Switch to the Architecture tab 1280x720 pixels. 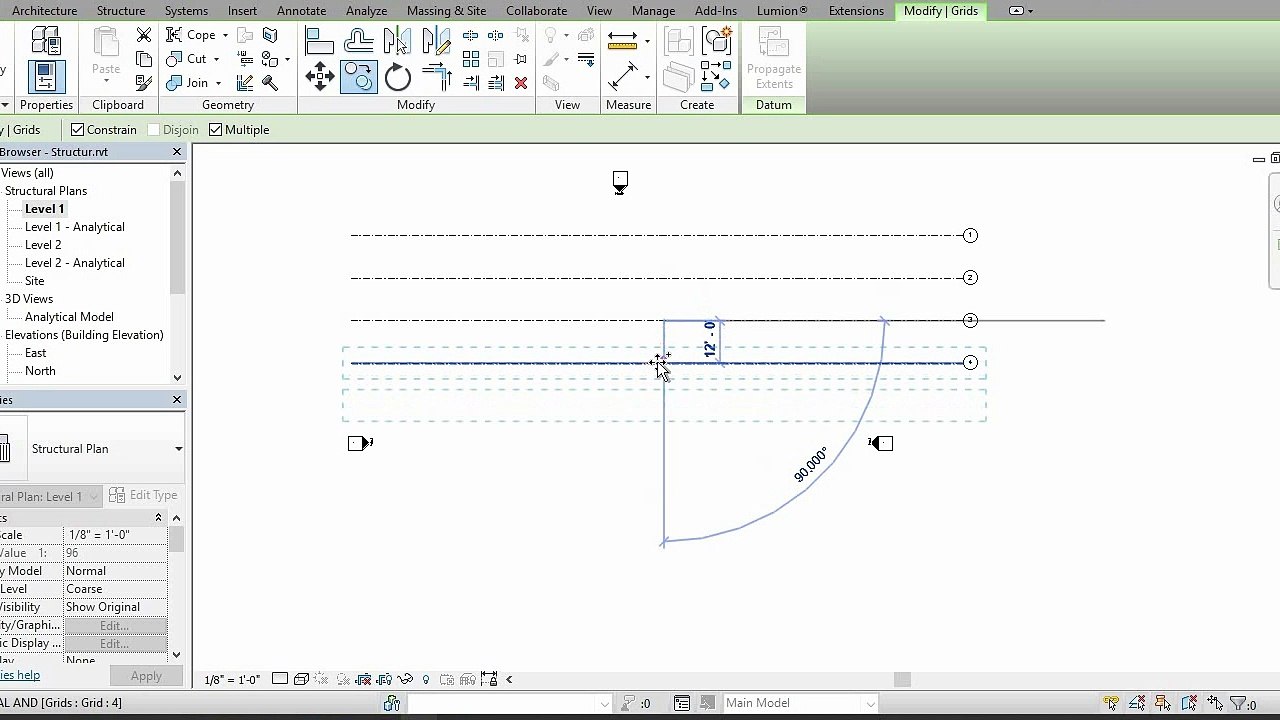[x=44, y=11]
